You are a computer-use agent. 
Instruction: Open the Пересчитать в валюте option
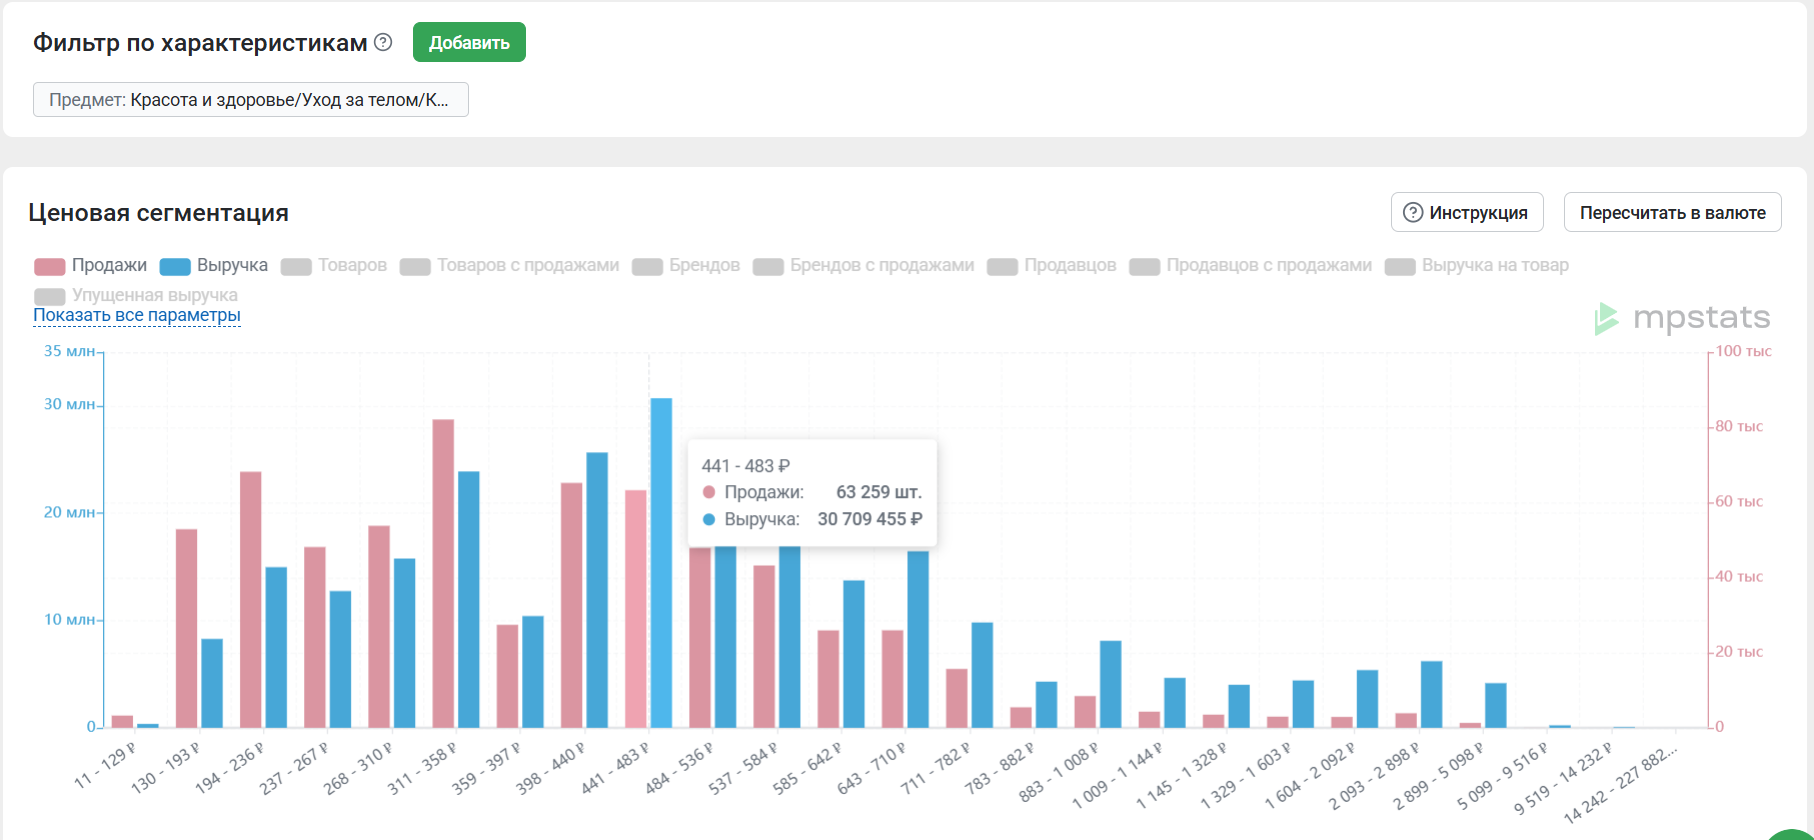1671,213
